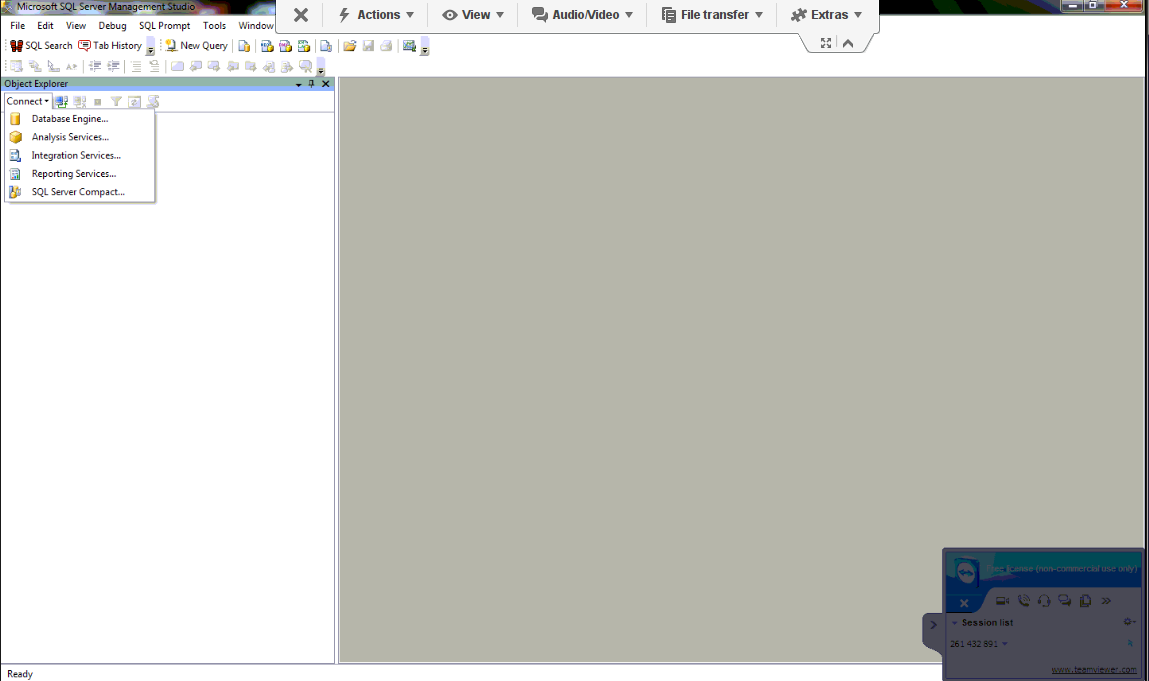The width and height of the screenshot is (1149, 681).
Task: Open the View menu in SSMS
Action: point(75,26)
